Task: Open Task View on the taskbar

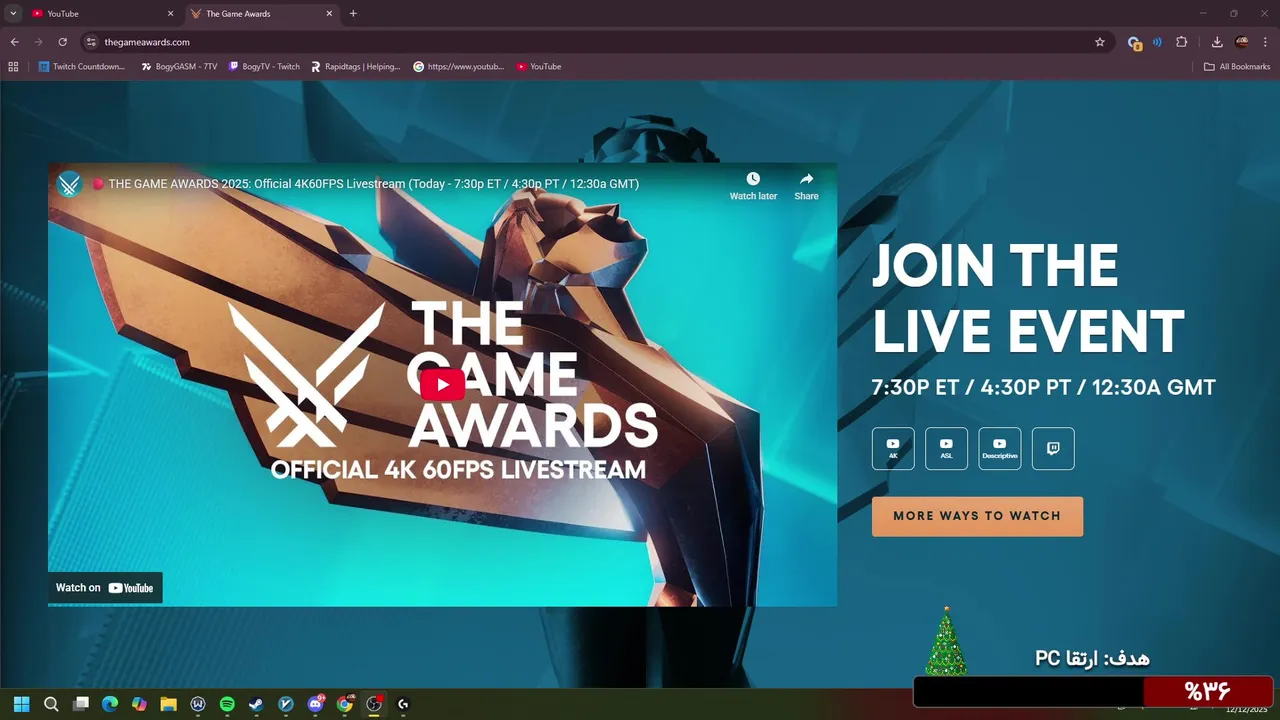Action: (81, 704)
